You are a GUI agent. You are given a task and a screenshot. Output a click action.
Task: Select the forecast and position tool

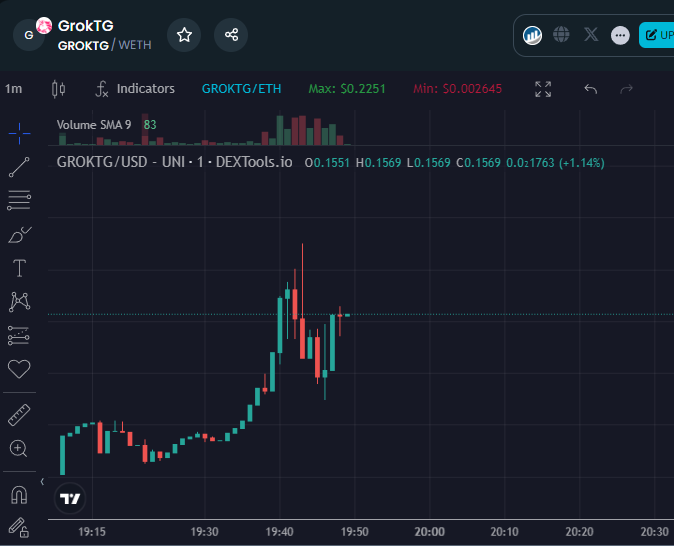pyautogui.click(x=19, y=335)
